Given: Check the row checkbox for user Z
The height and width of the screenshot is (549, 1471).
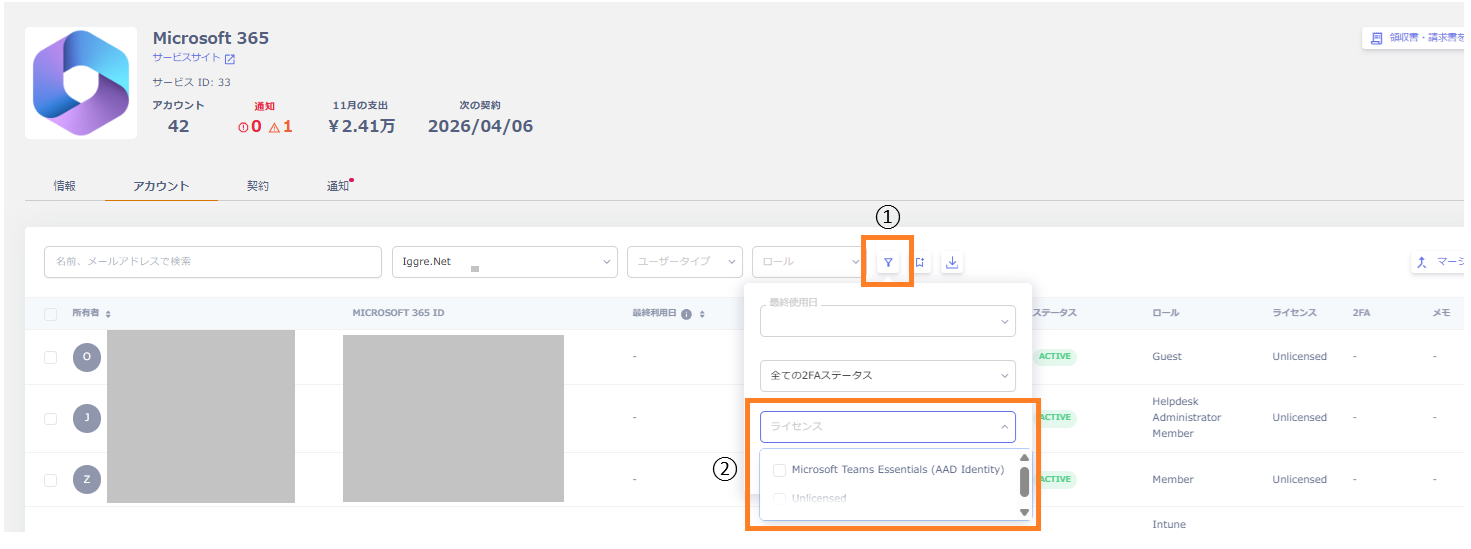Looking at the screenshot, I should [x=51, y=480].
